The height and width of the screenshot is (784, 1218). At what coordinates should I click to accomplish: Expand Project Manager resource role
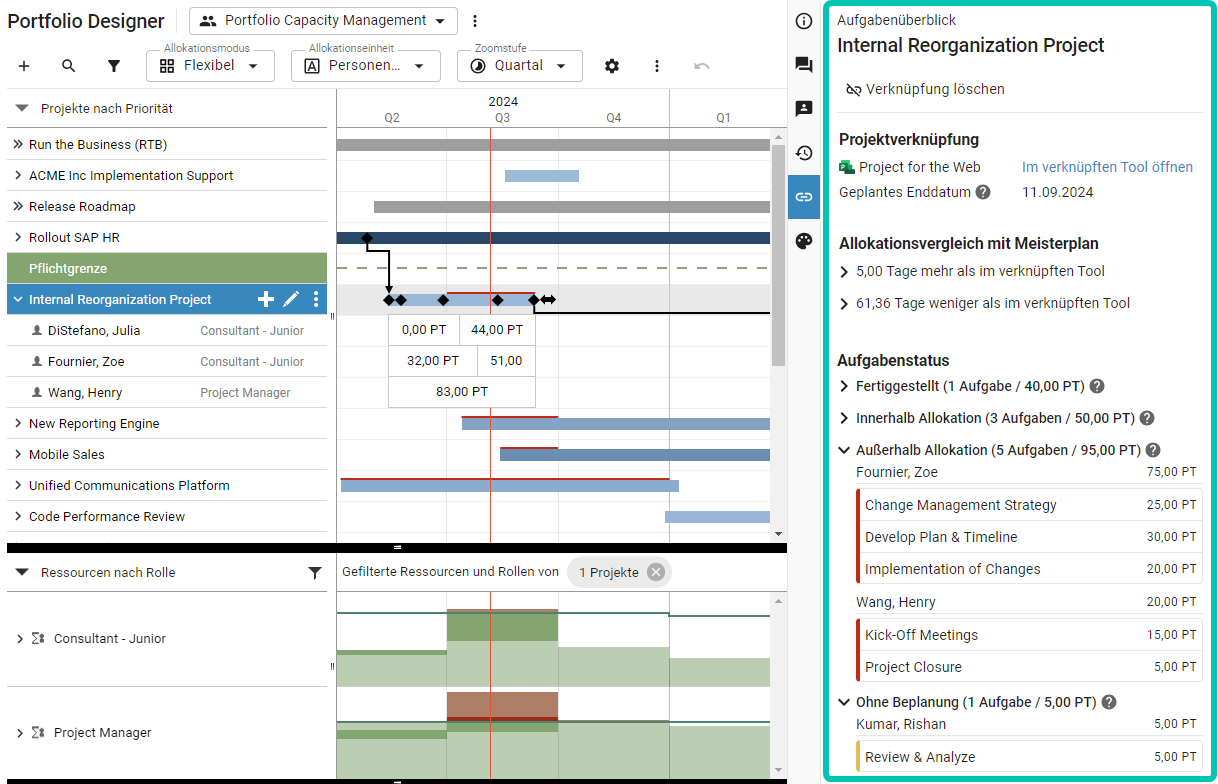click(20, 732)
